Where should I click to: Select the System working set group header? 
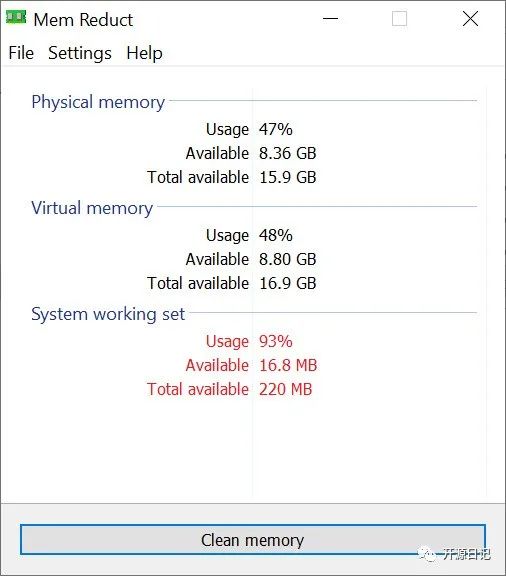[108, 314]
